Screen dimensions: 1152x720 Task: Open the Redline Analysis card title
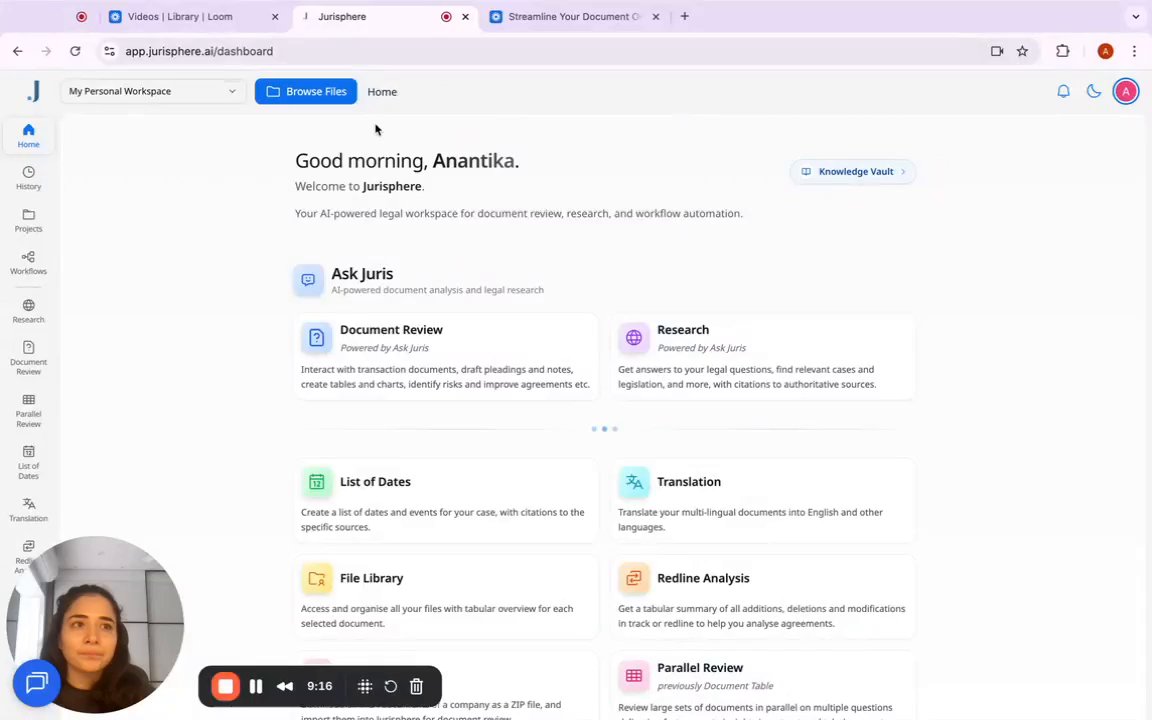point(703,578)
